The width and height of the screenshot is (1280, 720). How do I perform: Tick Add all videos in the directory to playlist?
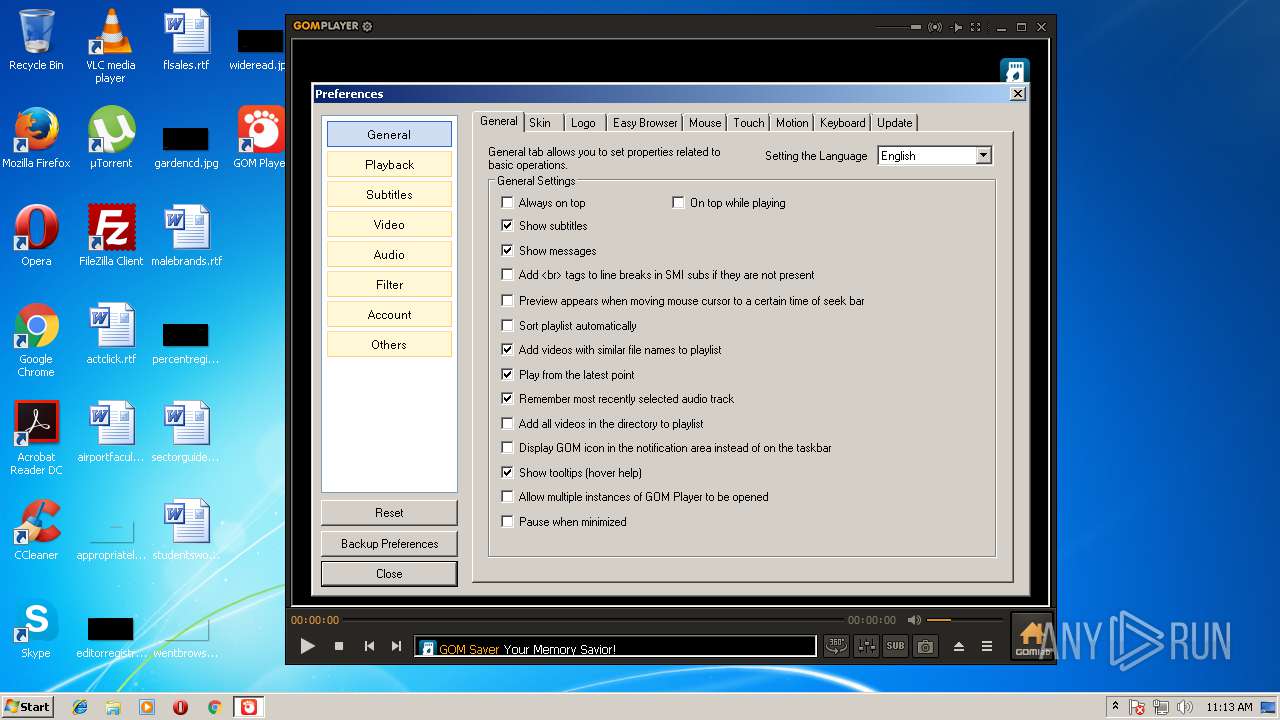point(507,424)
